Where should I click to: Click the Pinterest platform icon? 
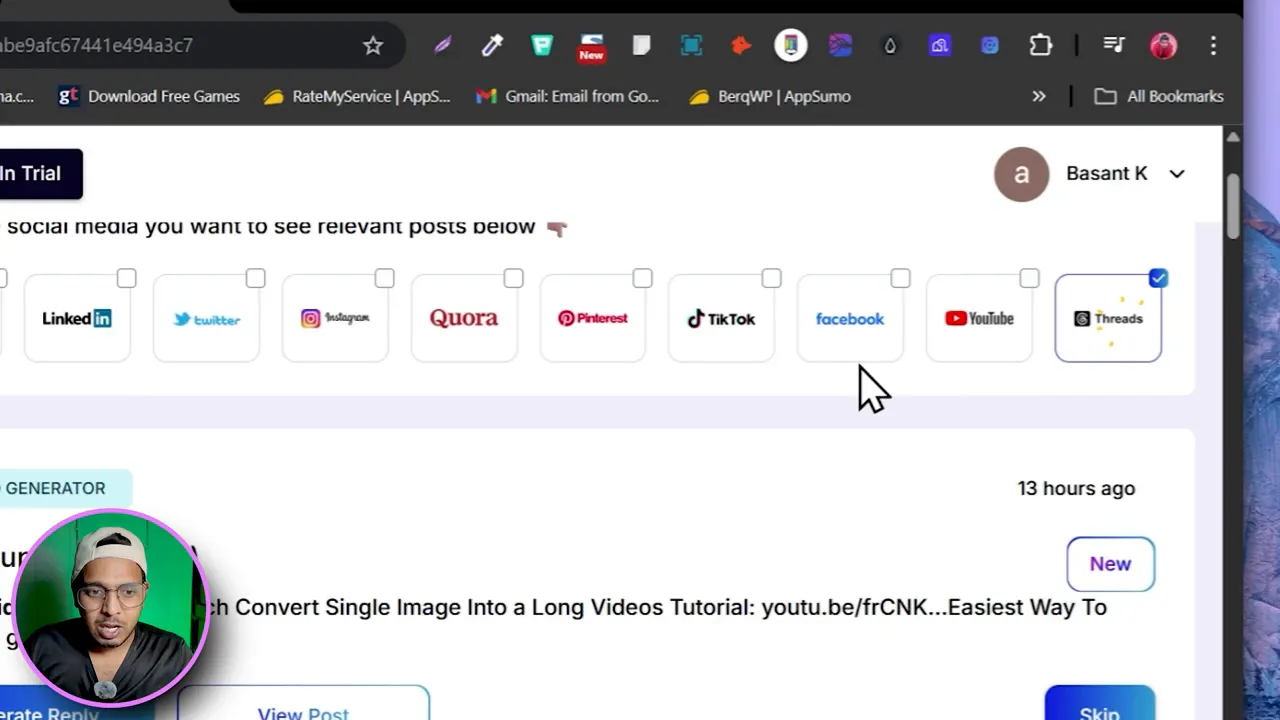(592, 318)
